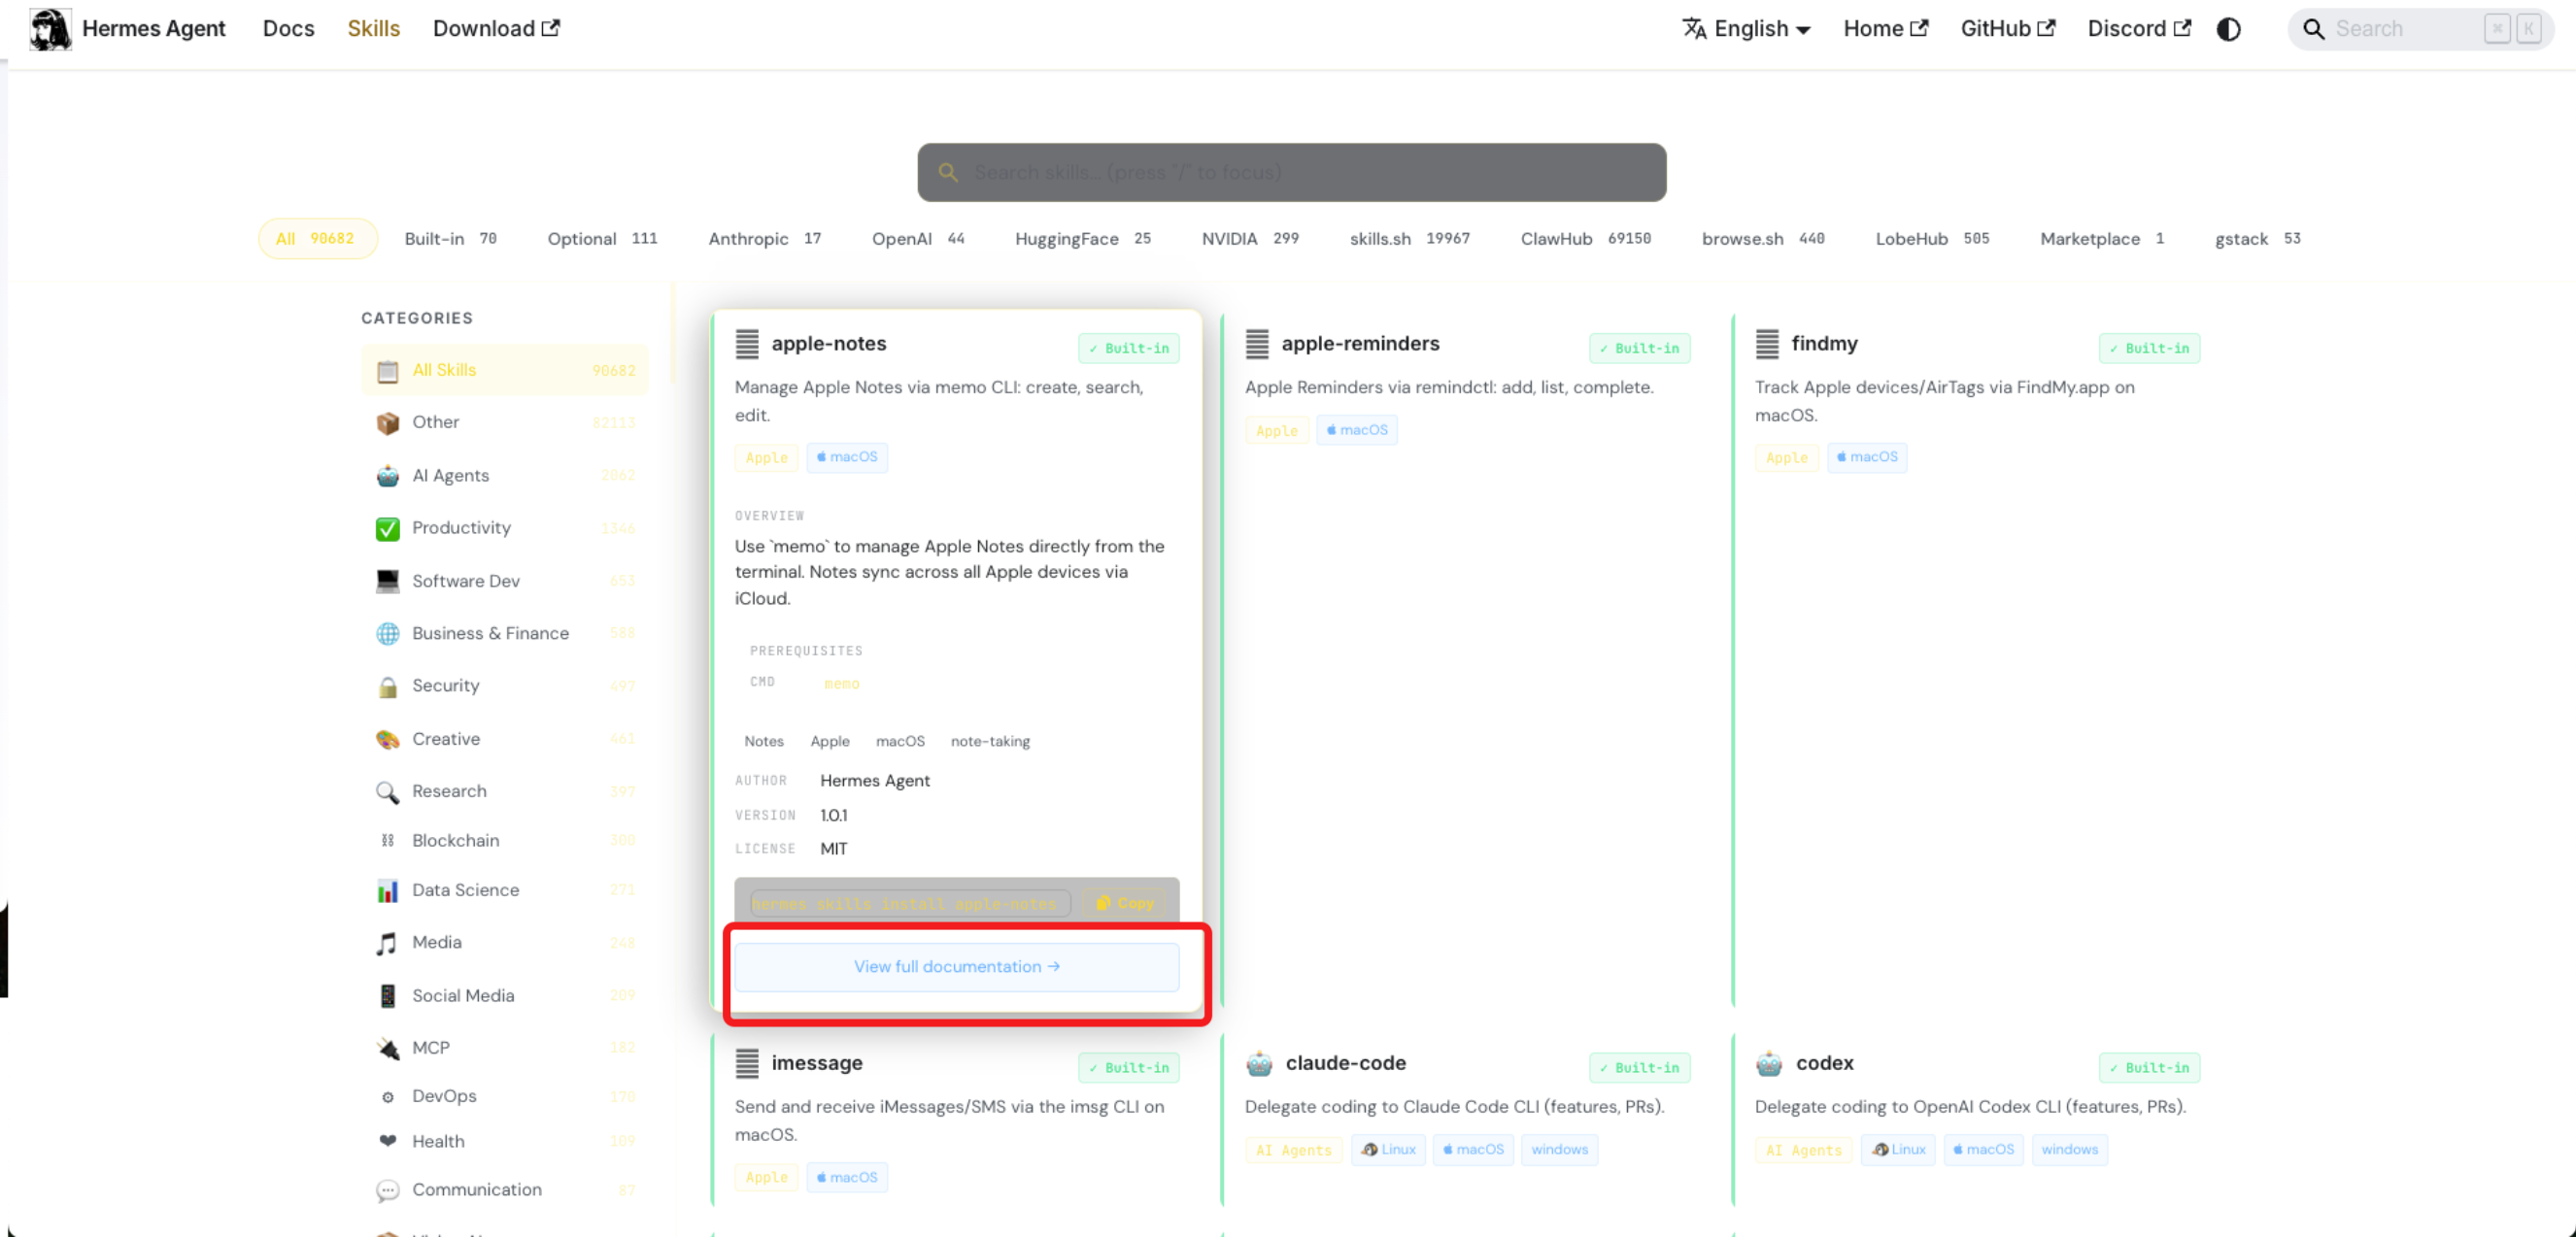Click the DevOps gear icon
This screenshot has height=1237, width=2576.
[x=387, y=1097]
